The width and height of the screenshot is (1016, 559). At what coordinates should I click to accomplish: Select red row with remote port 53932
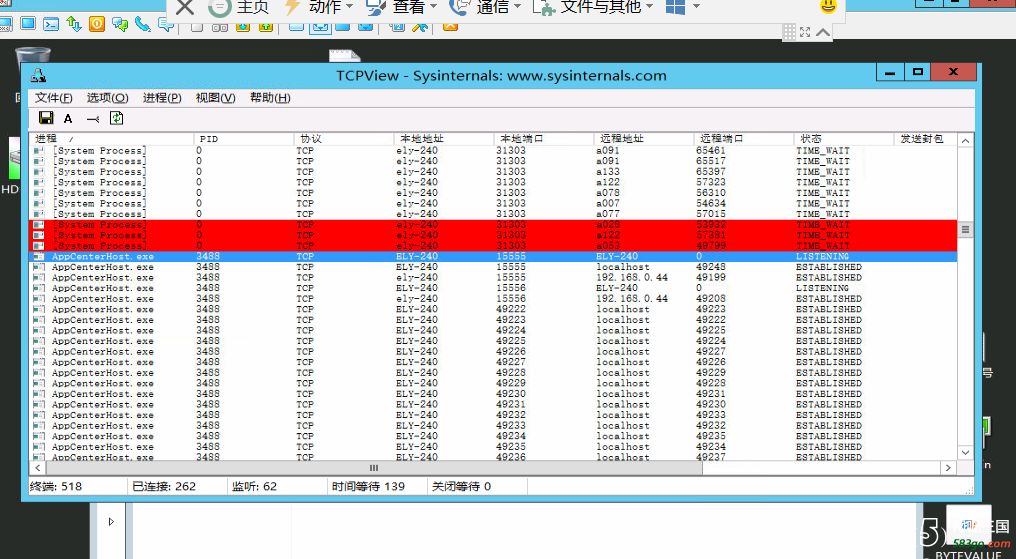pyautogui.click(x=493, y=225)
